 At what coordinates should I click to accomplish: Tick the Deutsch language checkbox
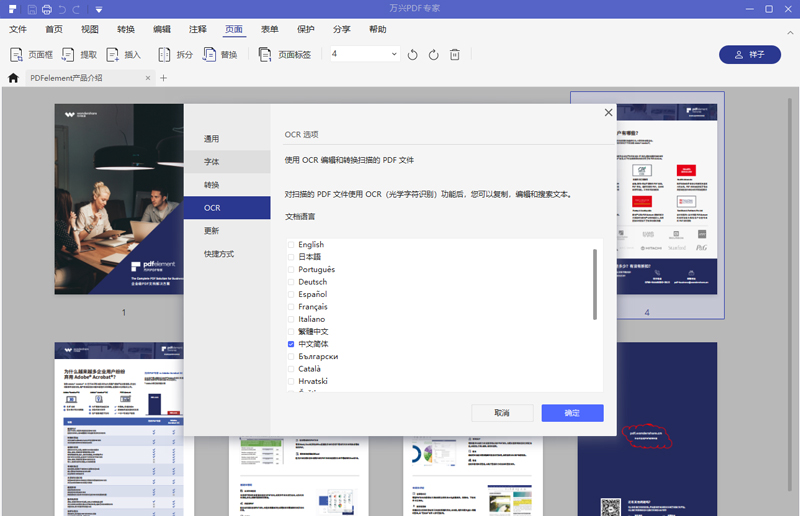[x=291, y=282]
